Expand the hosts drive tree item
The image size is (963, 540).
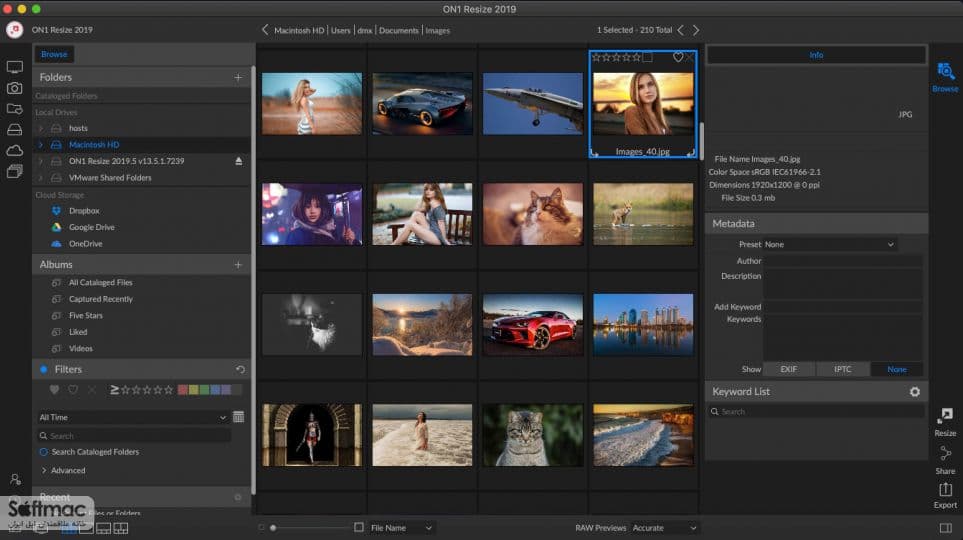(x=41, y=128)
